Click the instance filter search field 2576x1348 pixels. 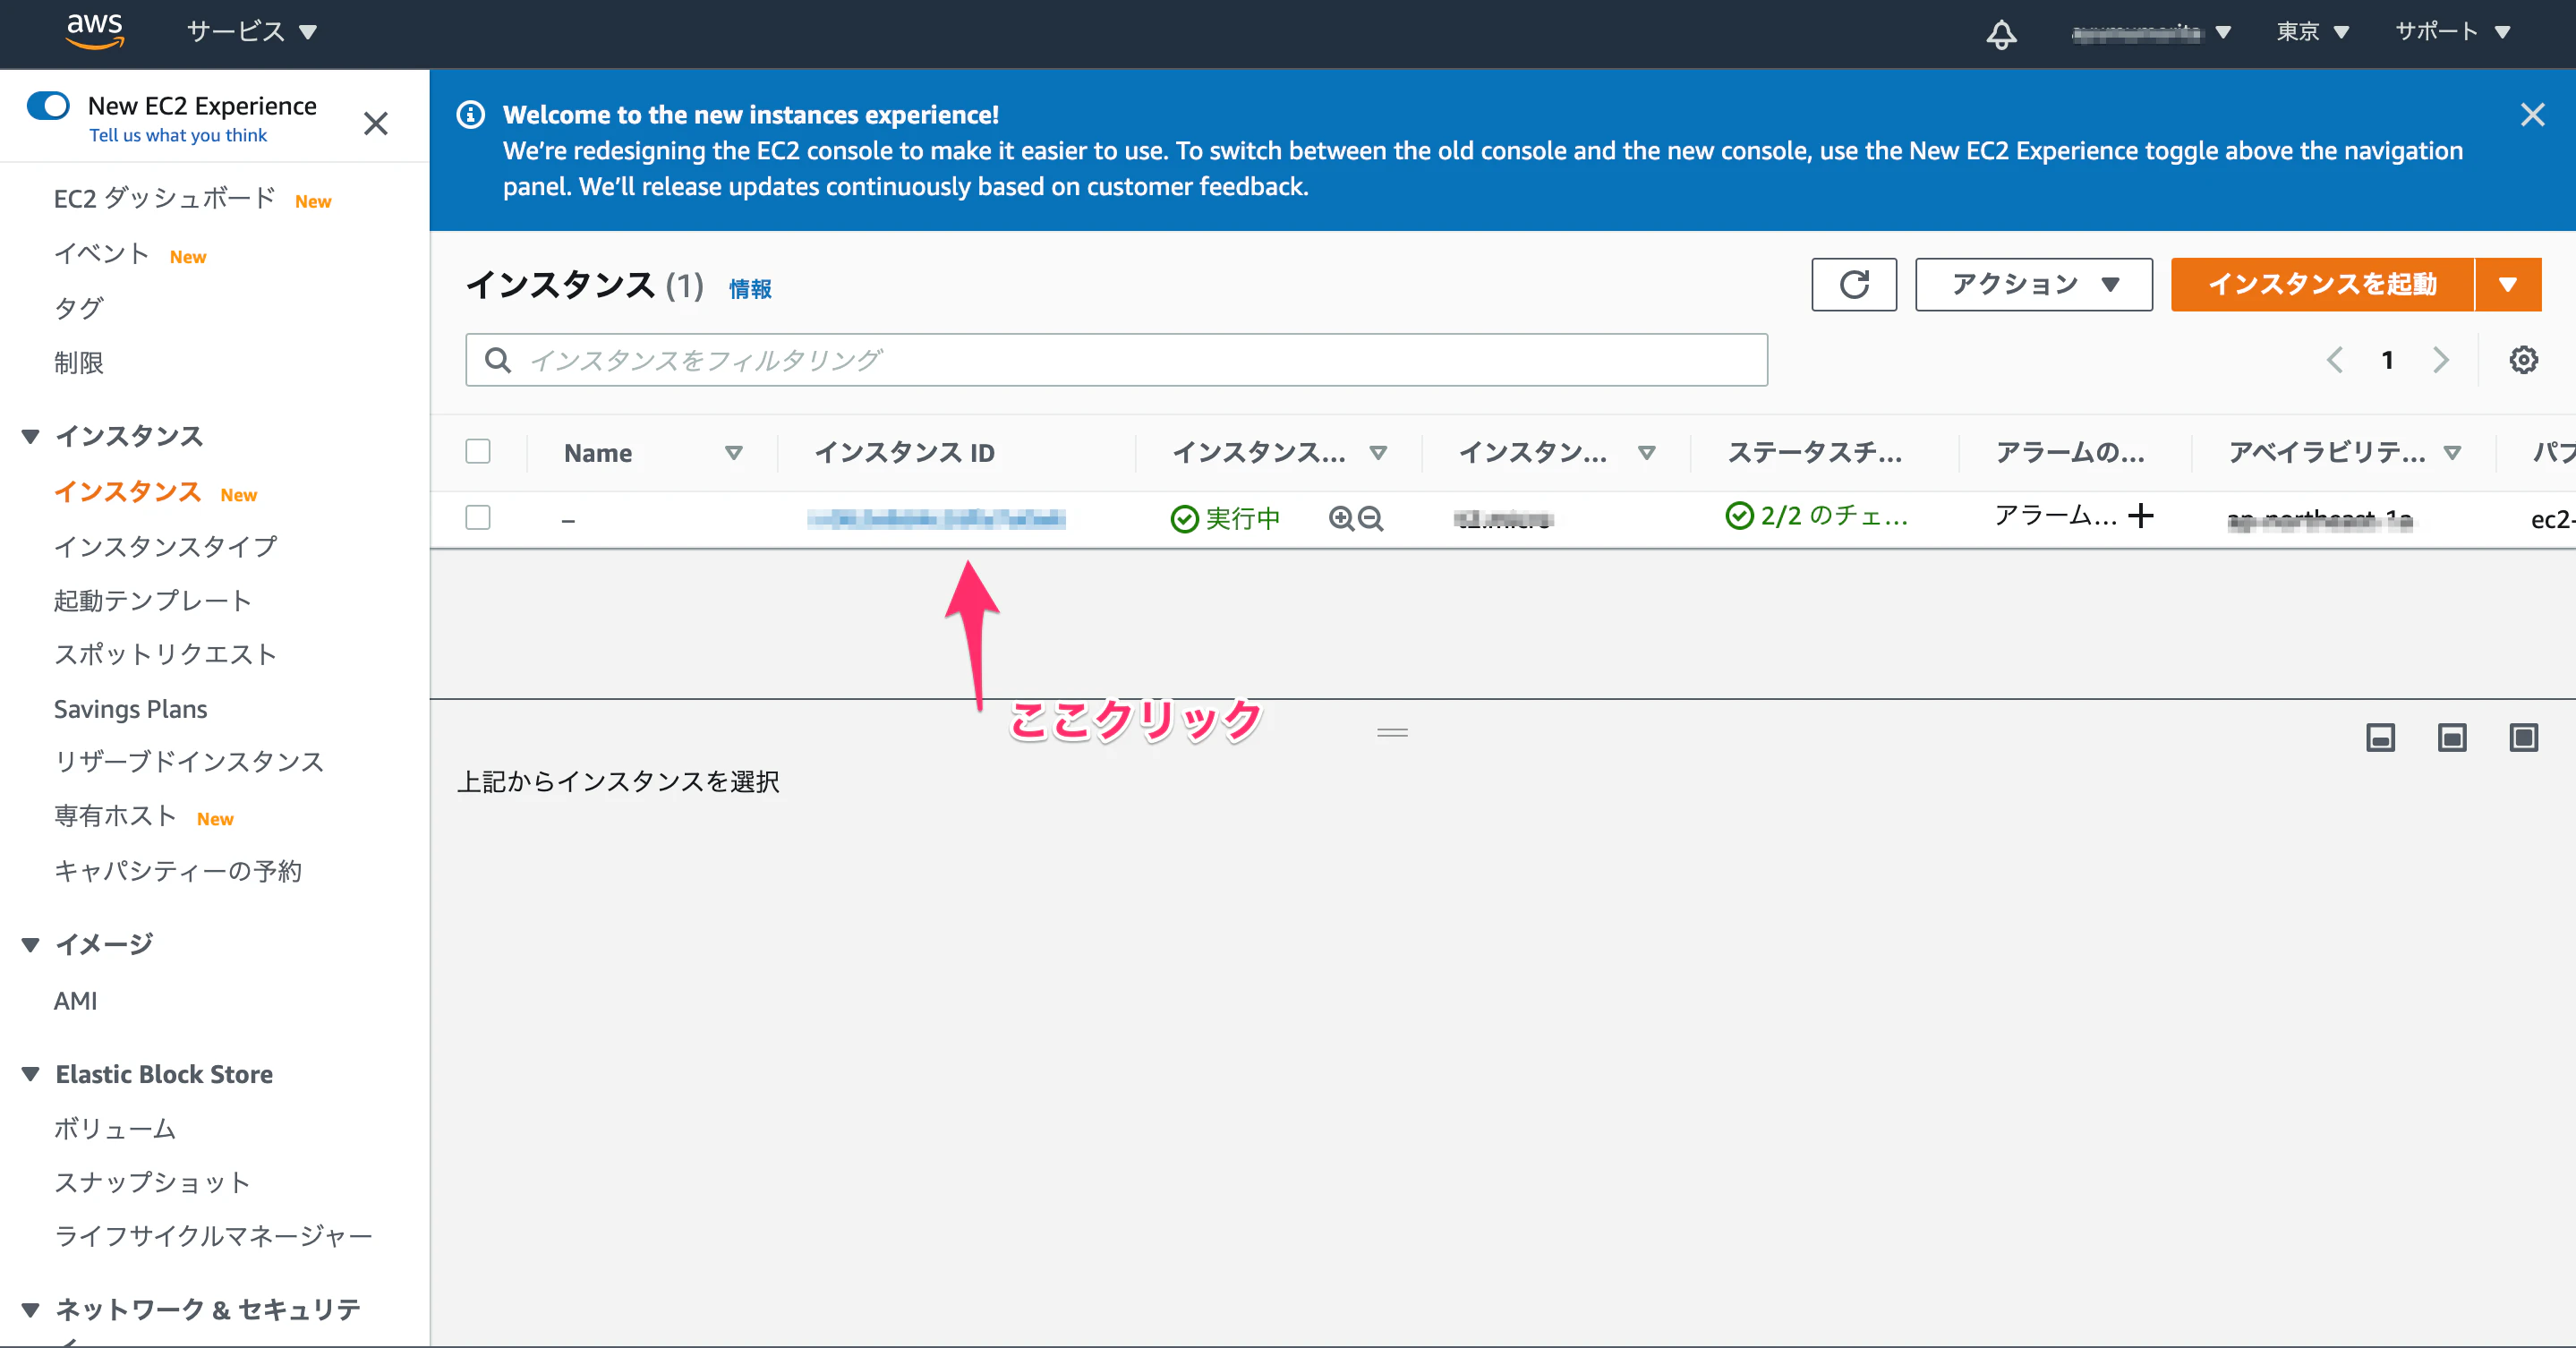click(1116, 360)
